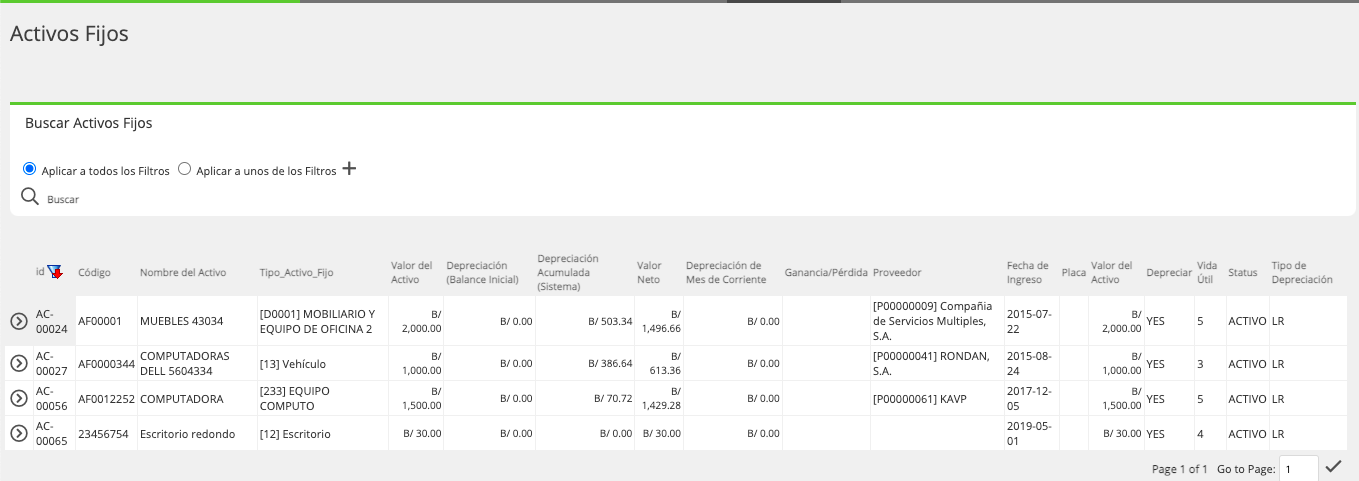Image resolution: width=1359 pixels, height=481 pixels.
Task: Click 'Page 1 of 1' pagination text
Action: (1180, 469)
